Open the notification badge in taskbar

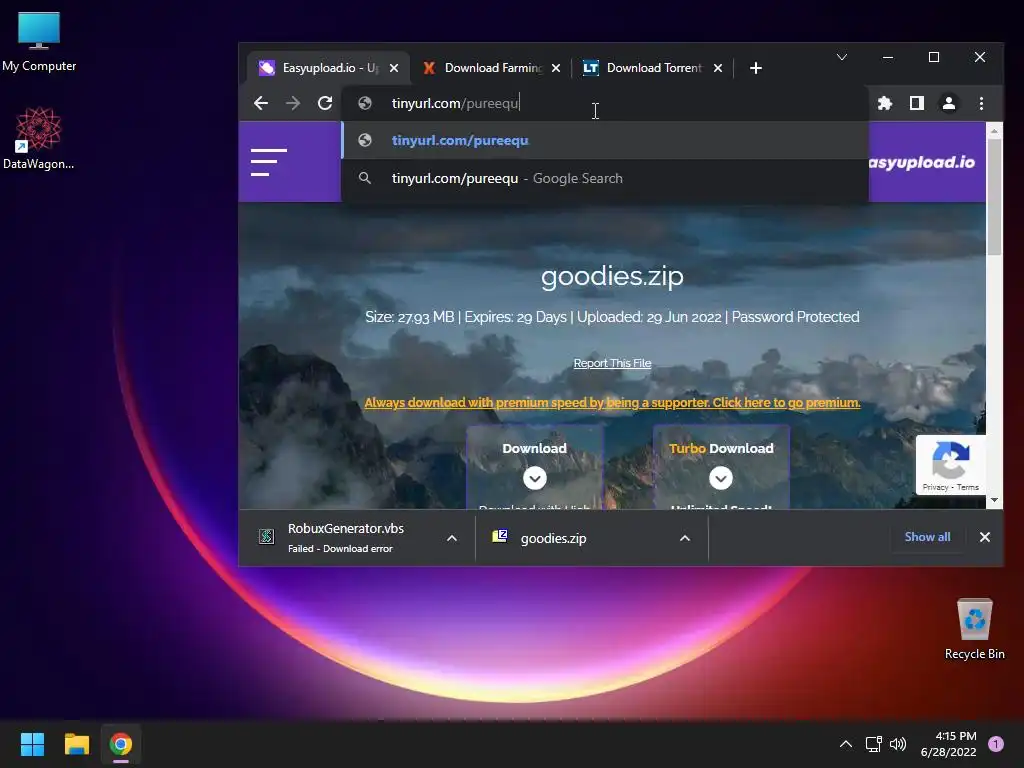[996, 744]
